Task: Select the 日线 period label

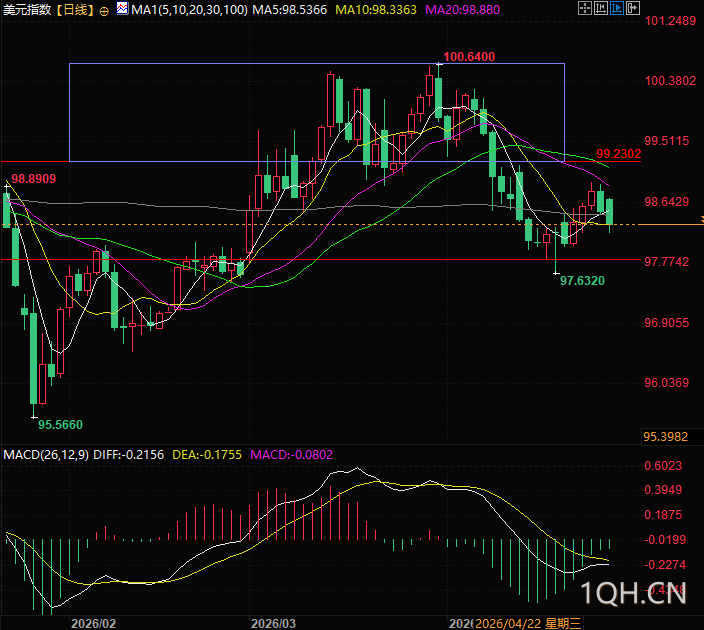Action: click(75, 9)
